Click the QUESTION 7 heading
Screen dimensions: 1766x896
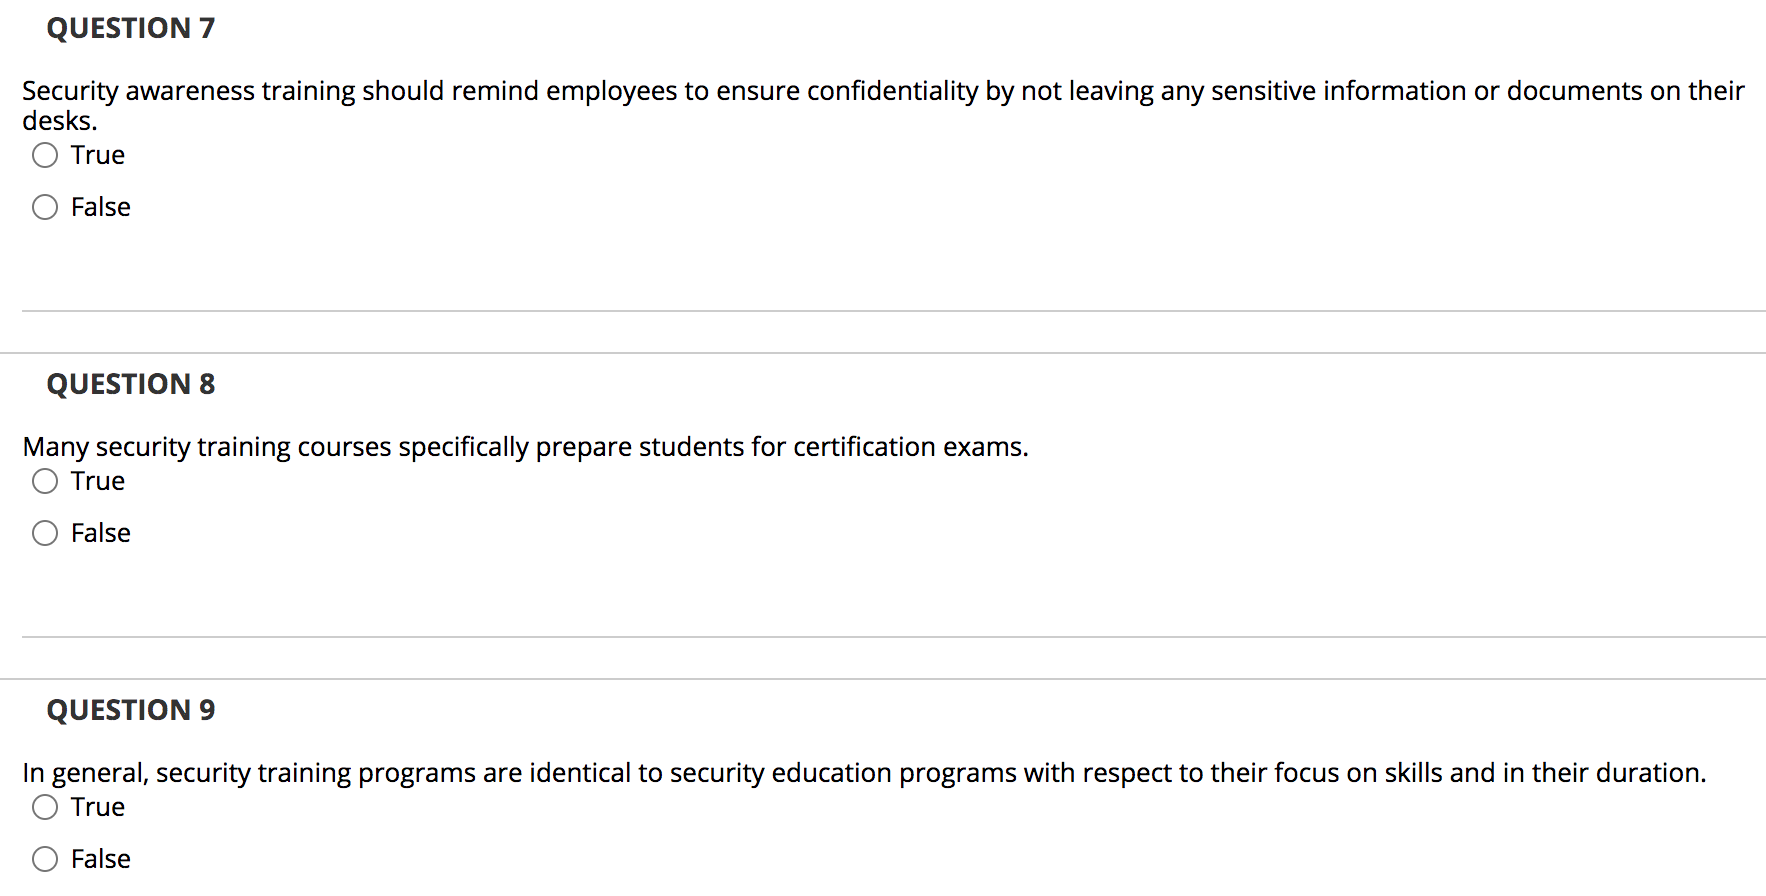(131, 28)
